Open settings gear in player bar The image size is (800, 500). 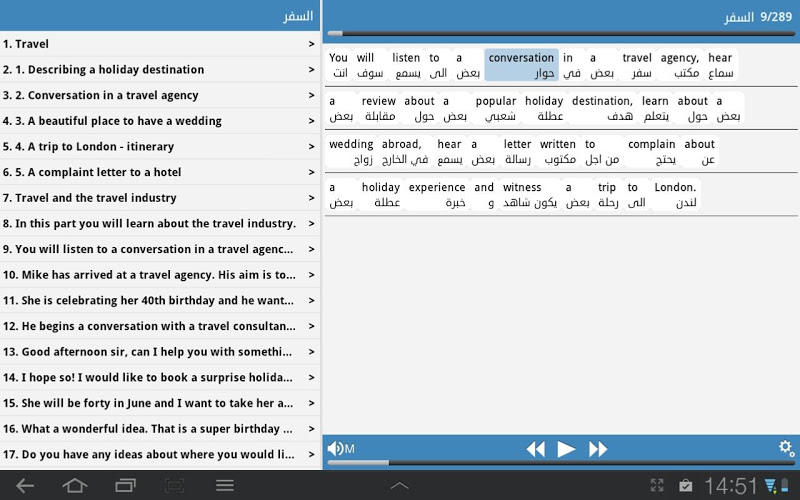click(x=786, y=448)
